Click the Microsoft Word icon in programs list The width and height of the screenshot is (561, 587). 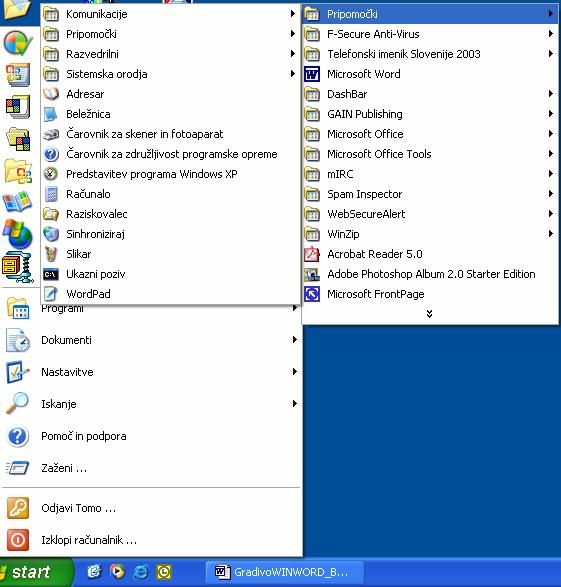pos(312,74)
